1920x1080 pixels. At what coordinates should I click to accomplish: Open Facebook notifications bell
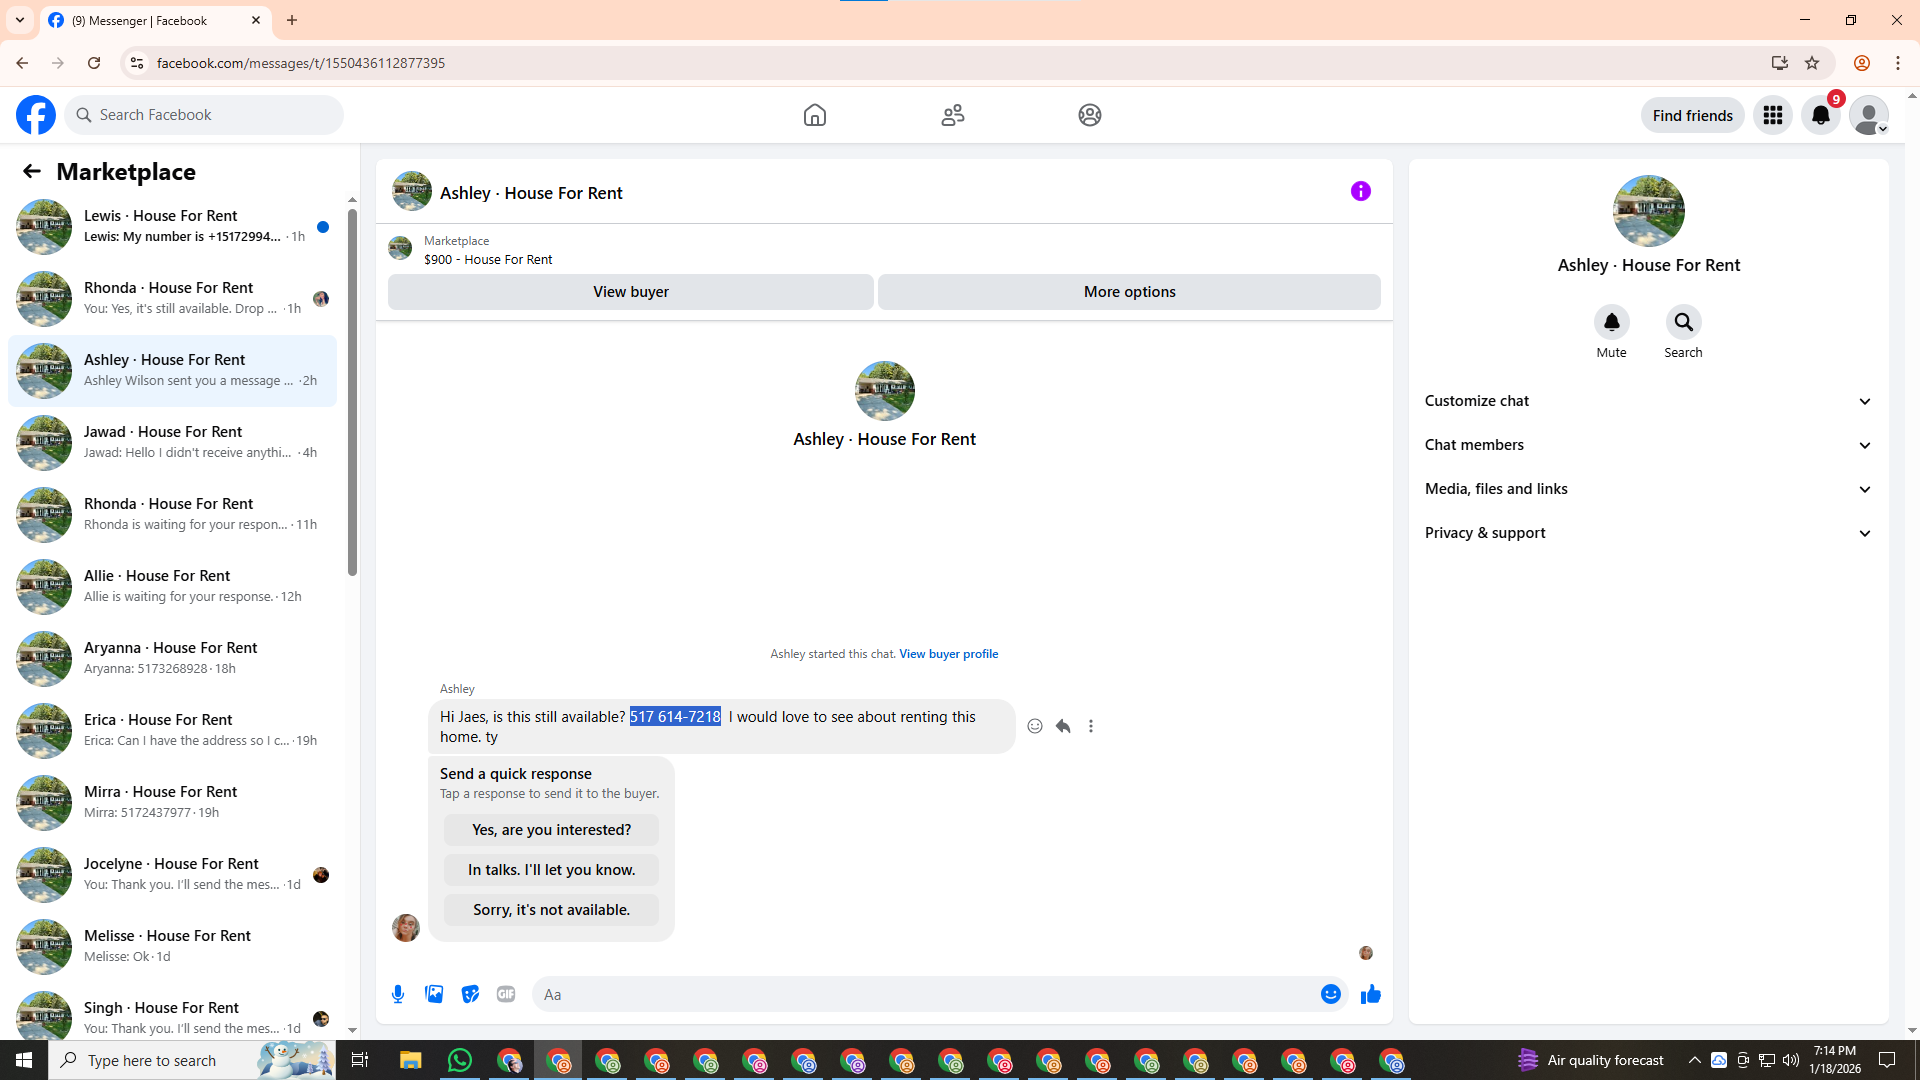point(1820,115)
